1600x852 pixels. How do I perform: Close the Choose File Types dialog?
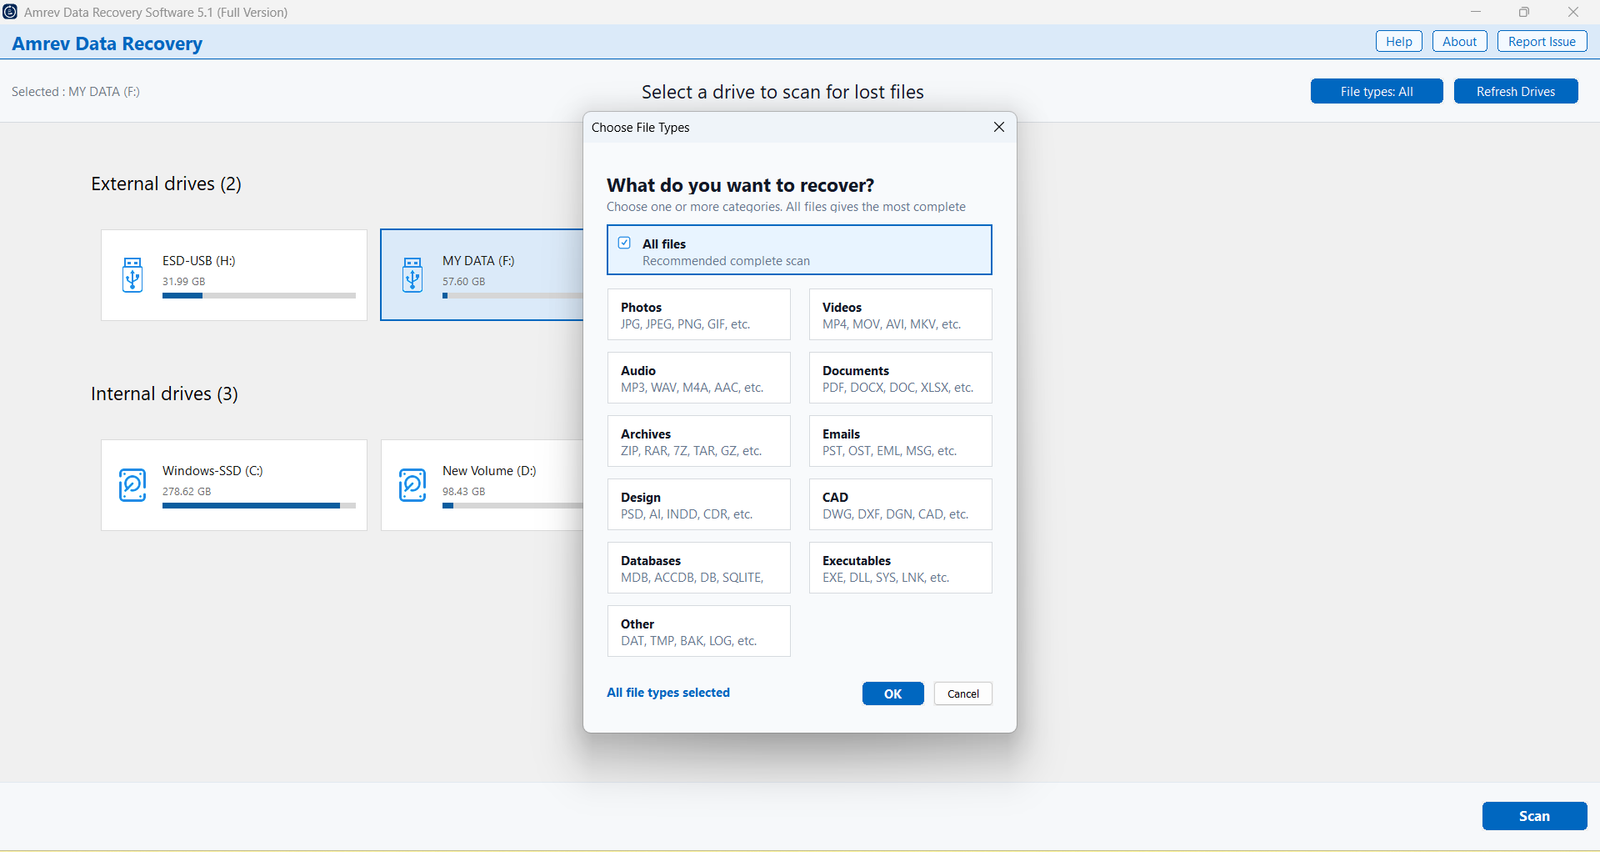998,127
